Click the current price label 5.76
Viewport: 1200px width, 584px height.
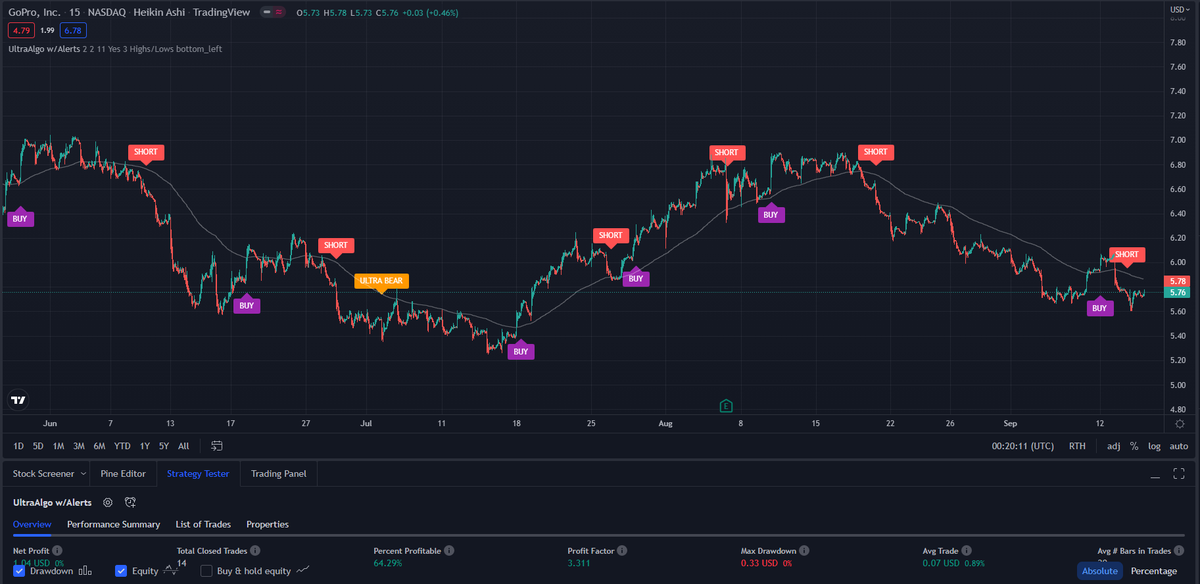click(x=1178, y=293)
